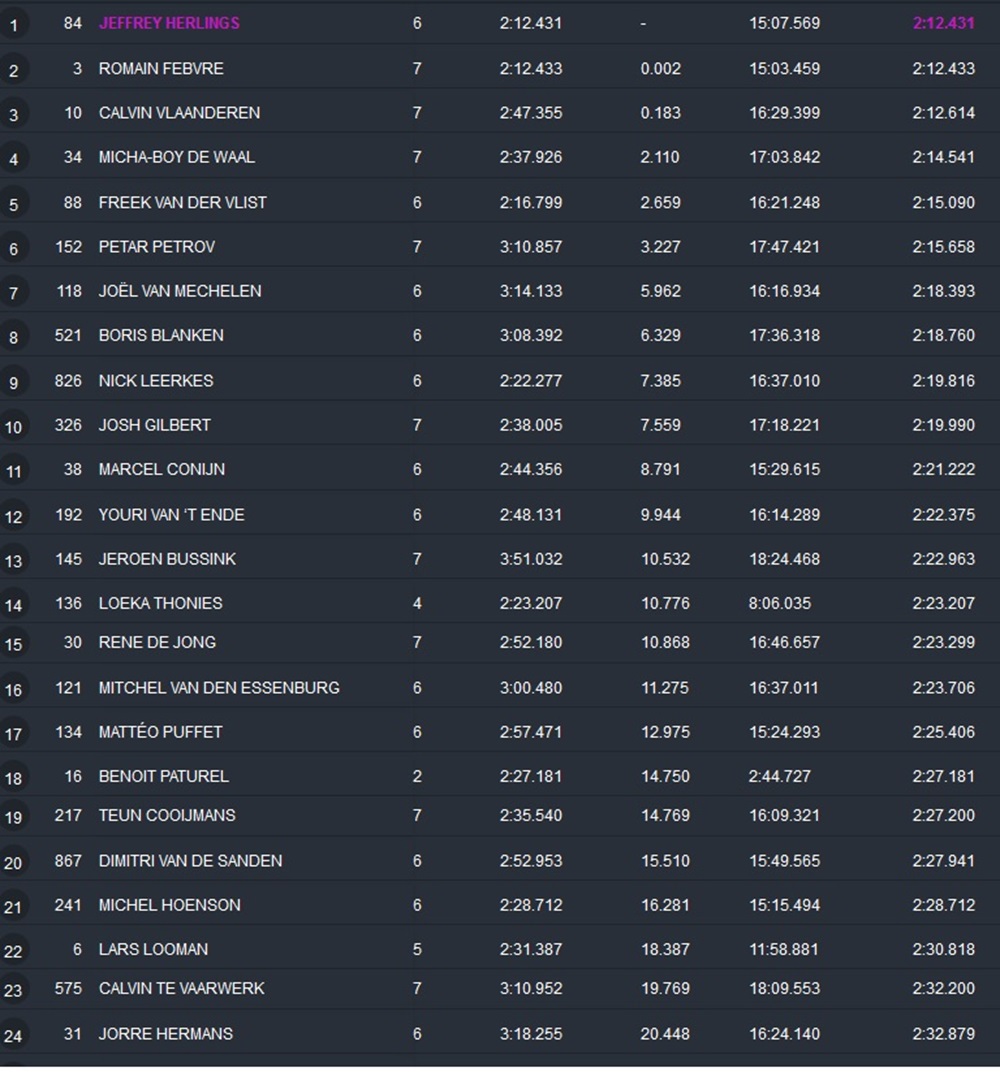Click the position 24 circle badge
Viewport: 1000px width, 1085px height.
pos(13,1036)
